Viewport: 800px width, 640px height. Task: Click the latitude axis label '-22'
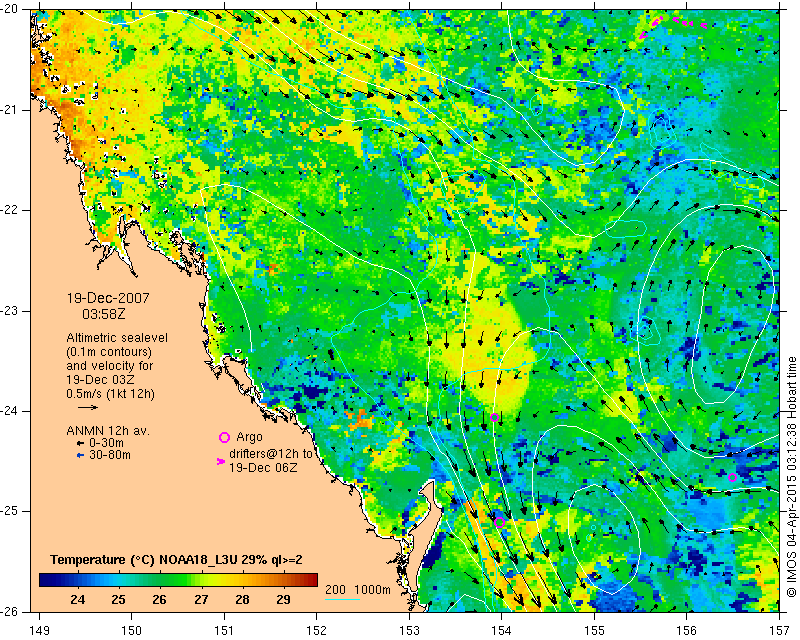tap(10, 210)
